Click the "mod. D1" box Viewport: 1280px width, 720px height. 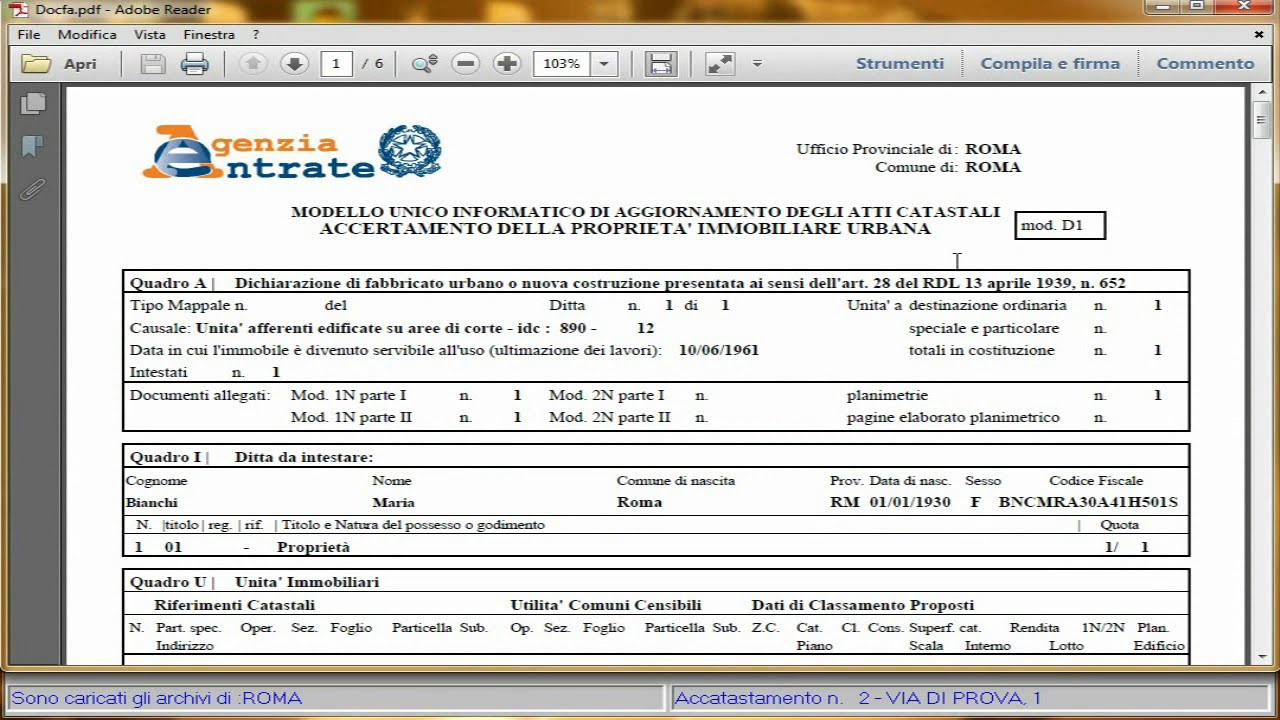[x=1060, y=226]
